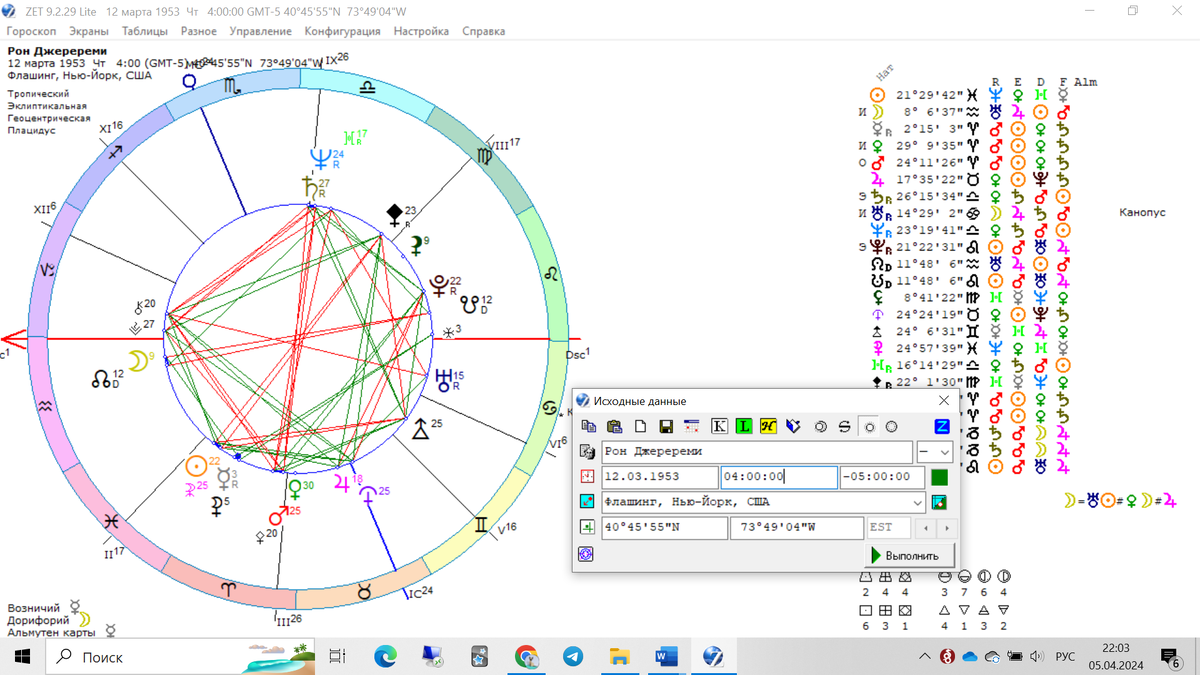Click the Канопус star label
Screen dimensions: 1200x675
click(1142, 213)
